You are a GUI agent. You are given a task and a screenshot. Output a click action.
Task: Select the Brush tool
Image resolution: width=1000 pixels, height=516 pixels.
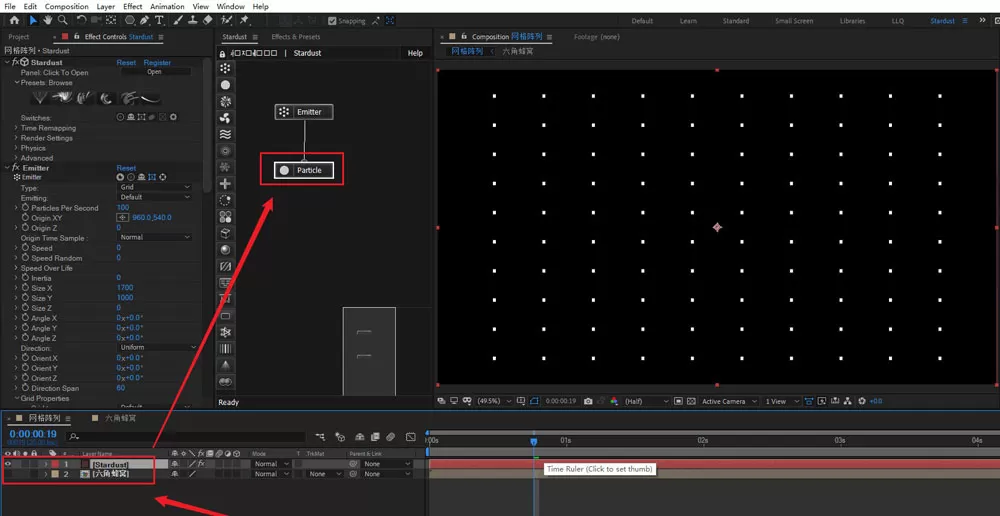[179, 20]
